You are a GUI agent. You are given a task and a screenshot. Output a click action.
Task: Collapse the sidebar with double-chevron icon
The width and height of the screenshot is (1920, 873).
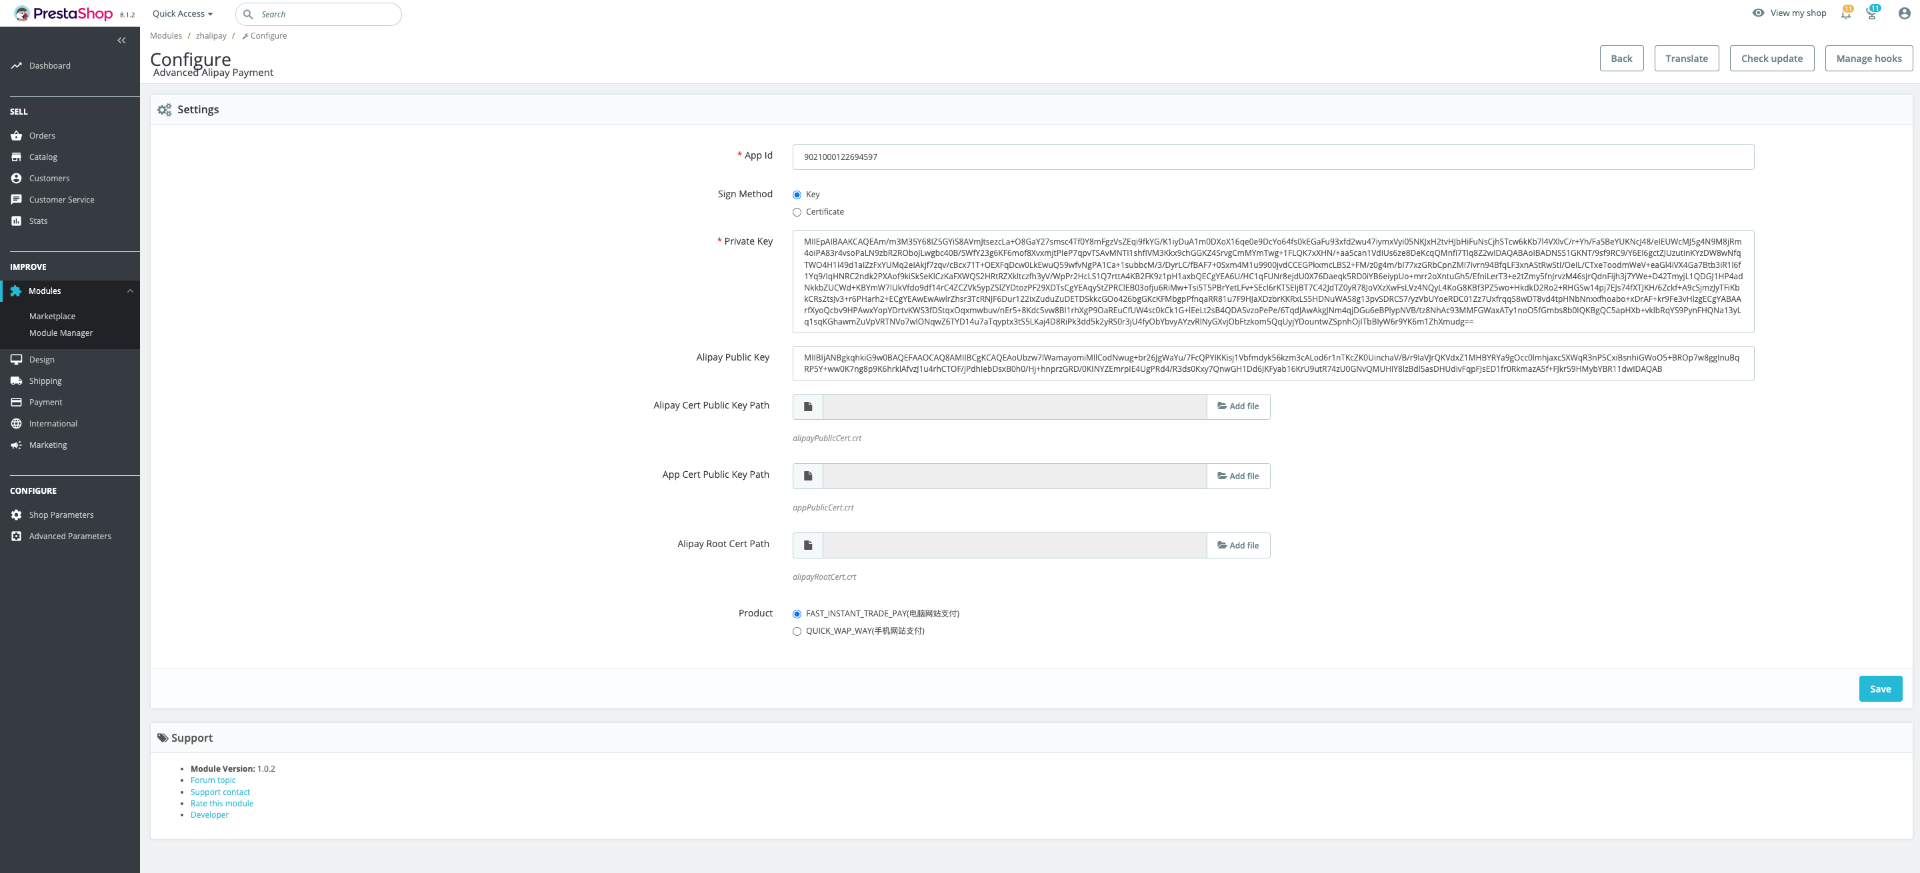pos(121,40)
